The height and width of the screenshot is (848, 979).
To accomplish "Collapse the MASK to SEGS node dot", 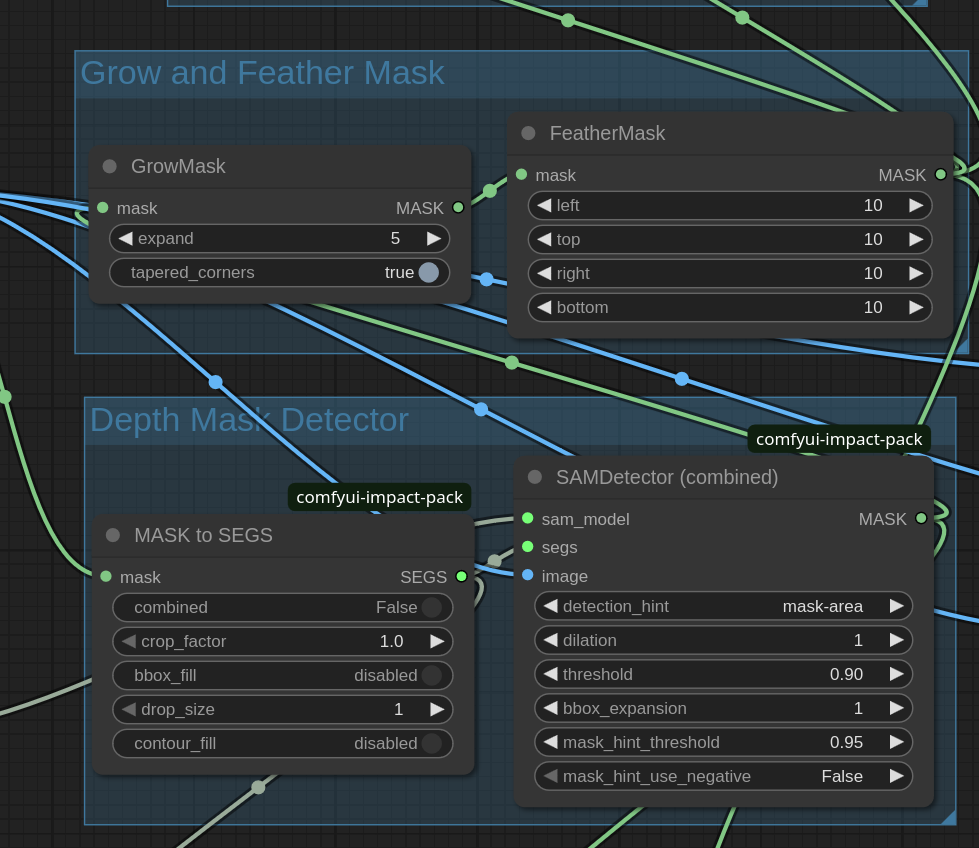I will coord(113,535).
